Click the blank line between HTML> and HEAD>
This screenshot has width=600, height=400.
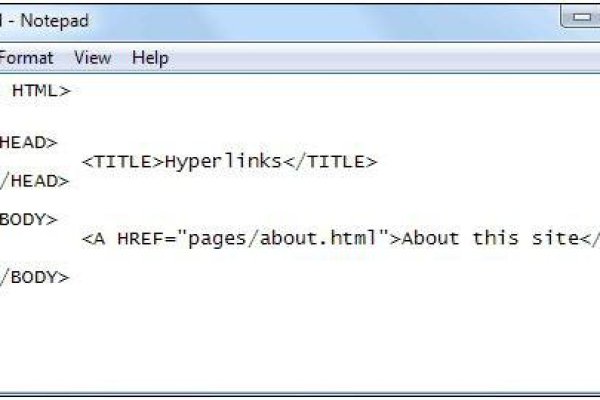click(200, 117)
